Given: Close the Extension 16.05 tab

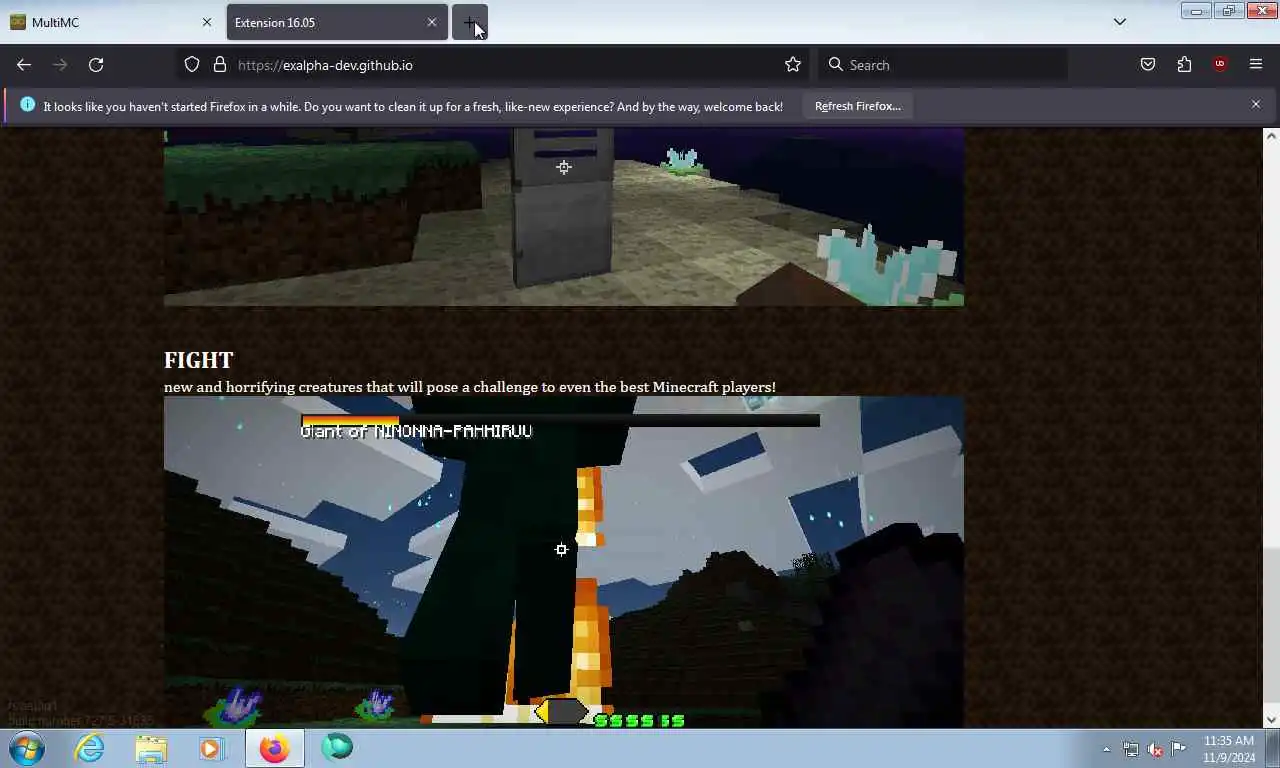Looking at the screenshot, I should click(432, 22).
